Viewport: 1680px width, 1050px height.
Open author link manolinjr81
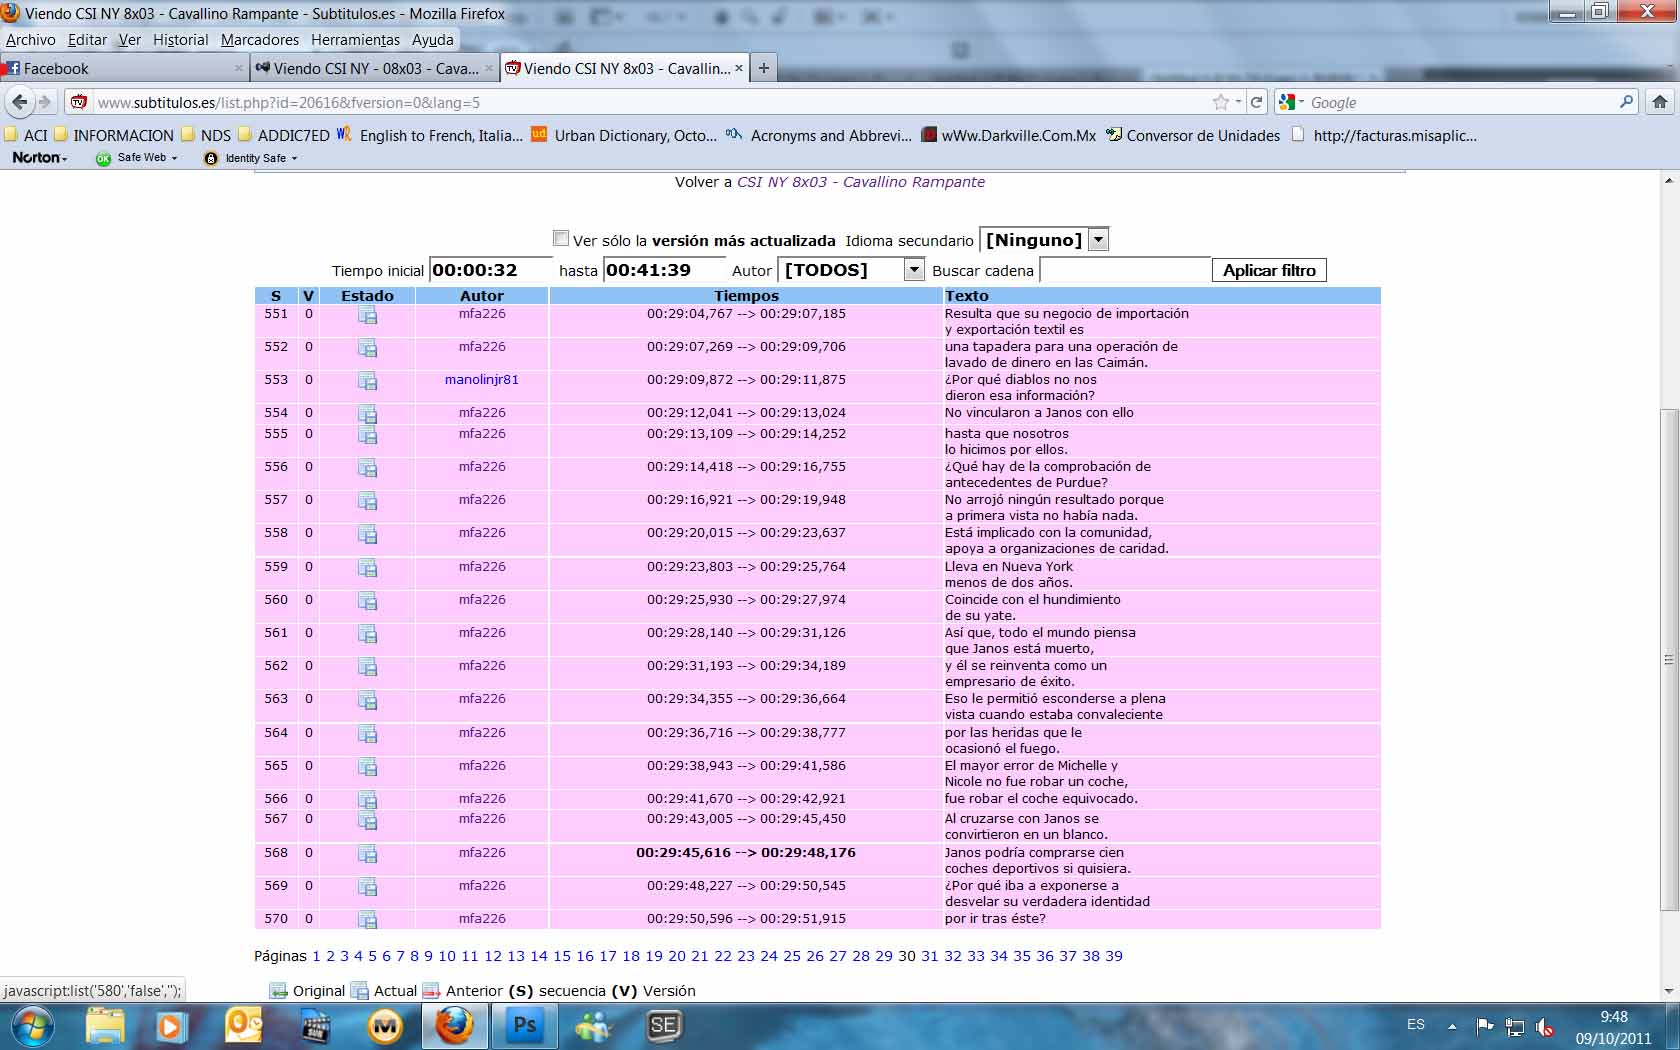tap(481, 380)
